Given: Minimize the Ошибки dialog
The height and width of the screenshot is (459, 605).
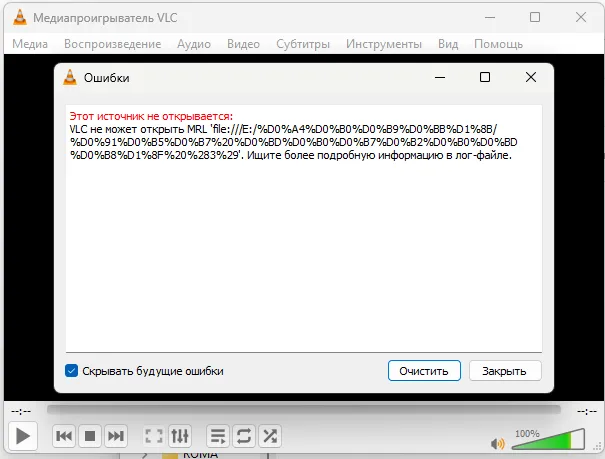Looking at the screenshot, I should tap(440, 77).
